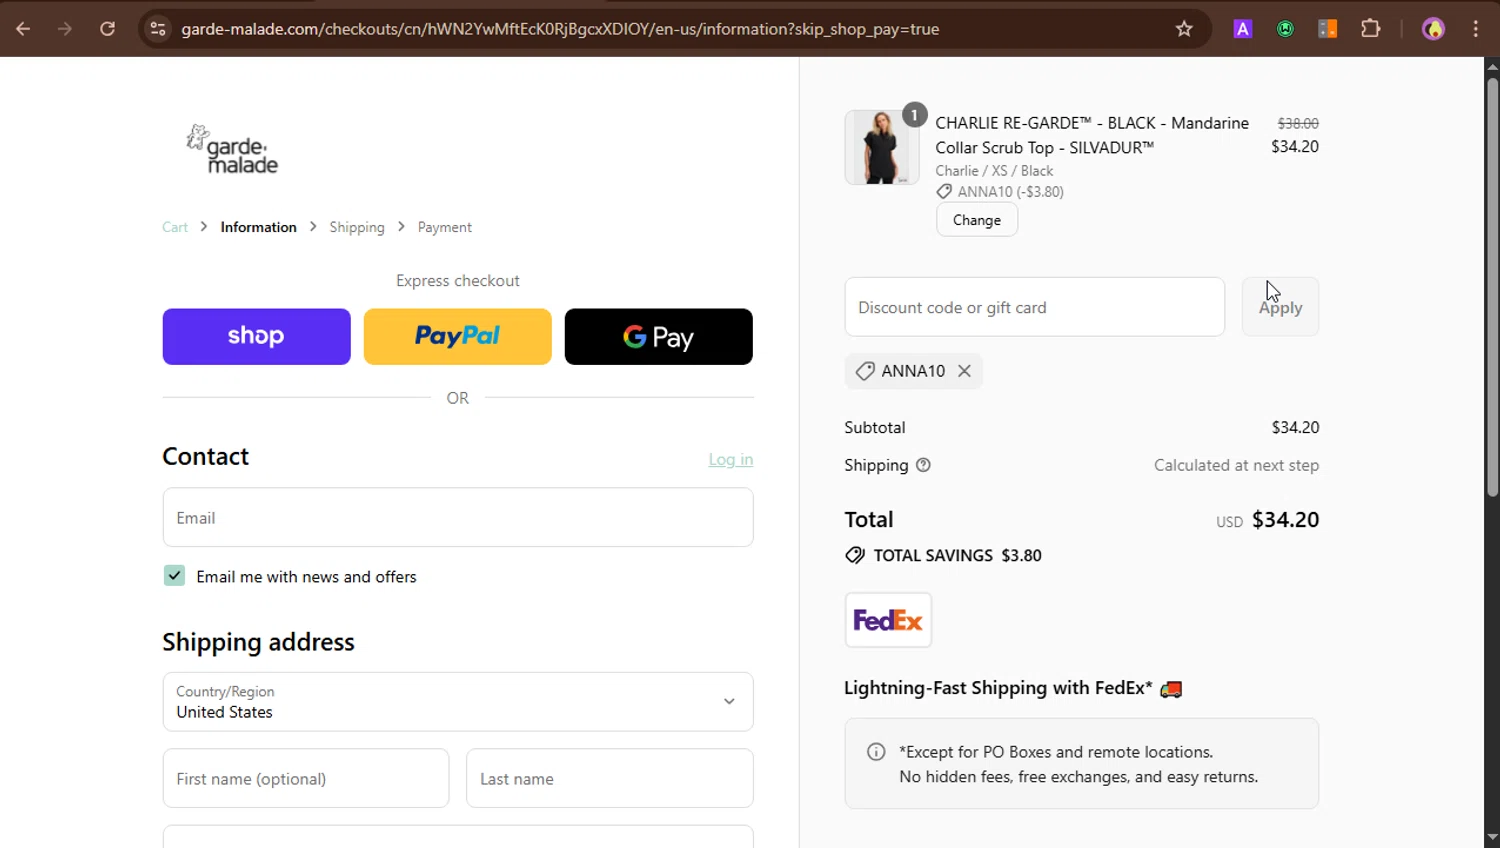Viewport: 1500px width, 848px height.
Task: Click the Change button under product
Action: [x=977, y=220]
